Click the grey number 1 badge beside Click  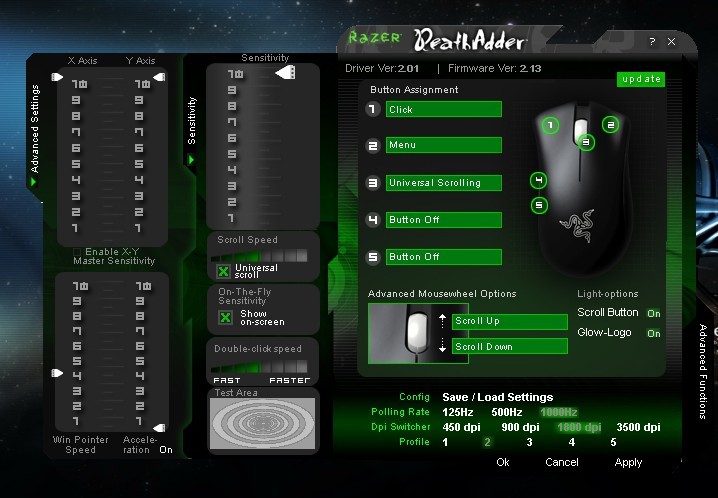coord(373,109)
